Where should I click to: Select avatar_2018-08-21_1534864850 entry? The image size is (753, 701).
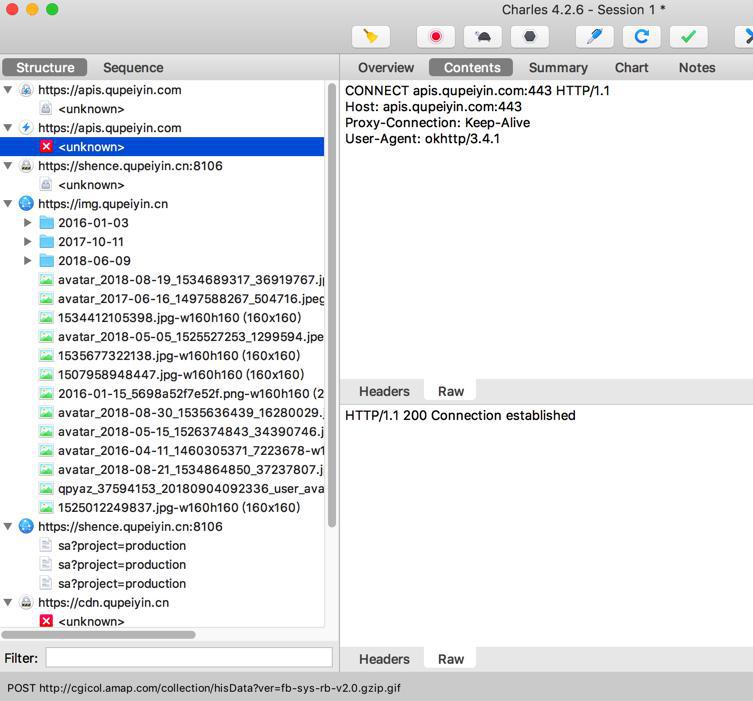point(191,470)
